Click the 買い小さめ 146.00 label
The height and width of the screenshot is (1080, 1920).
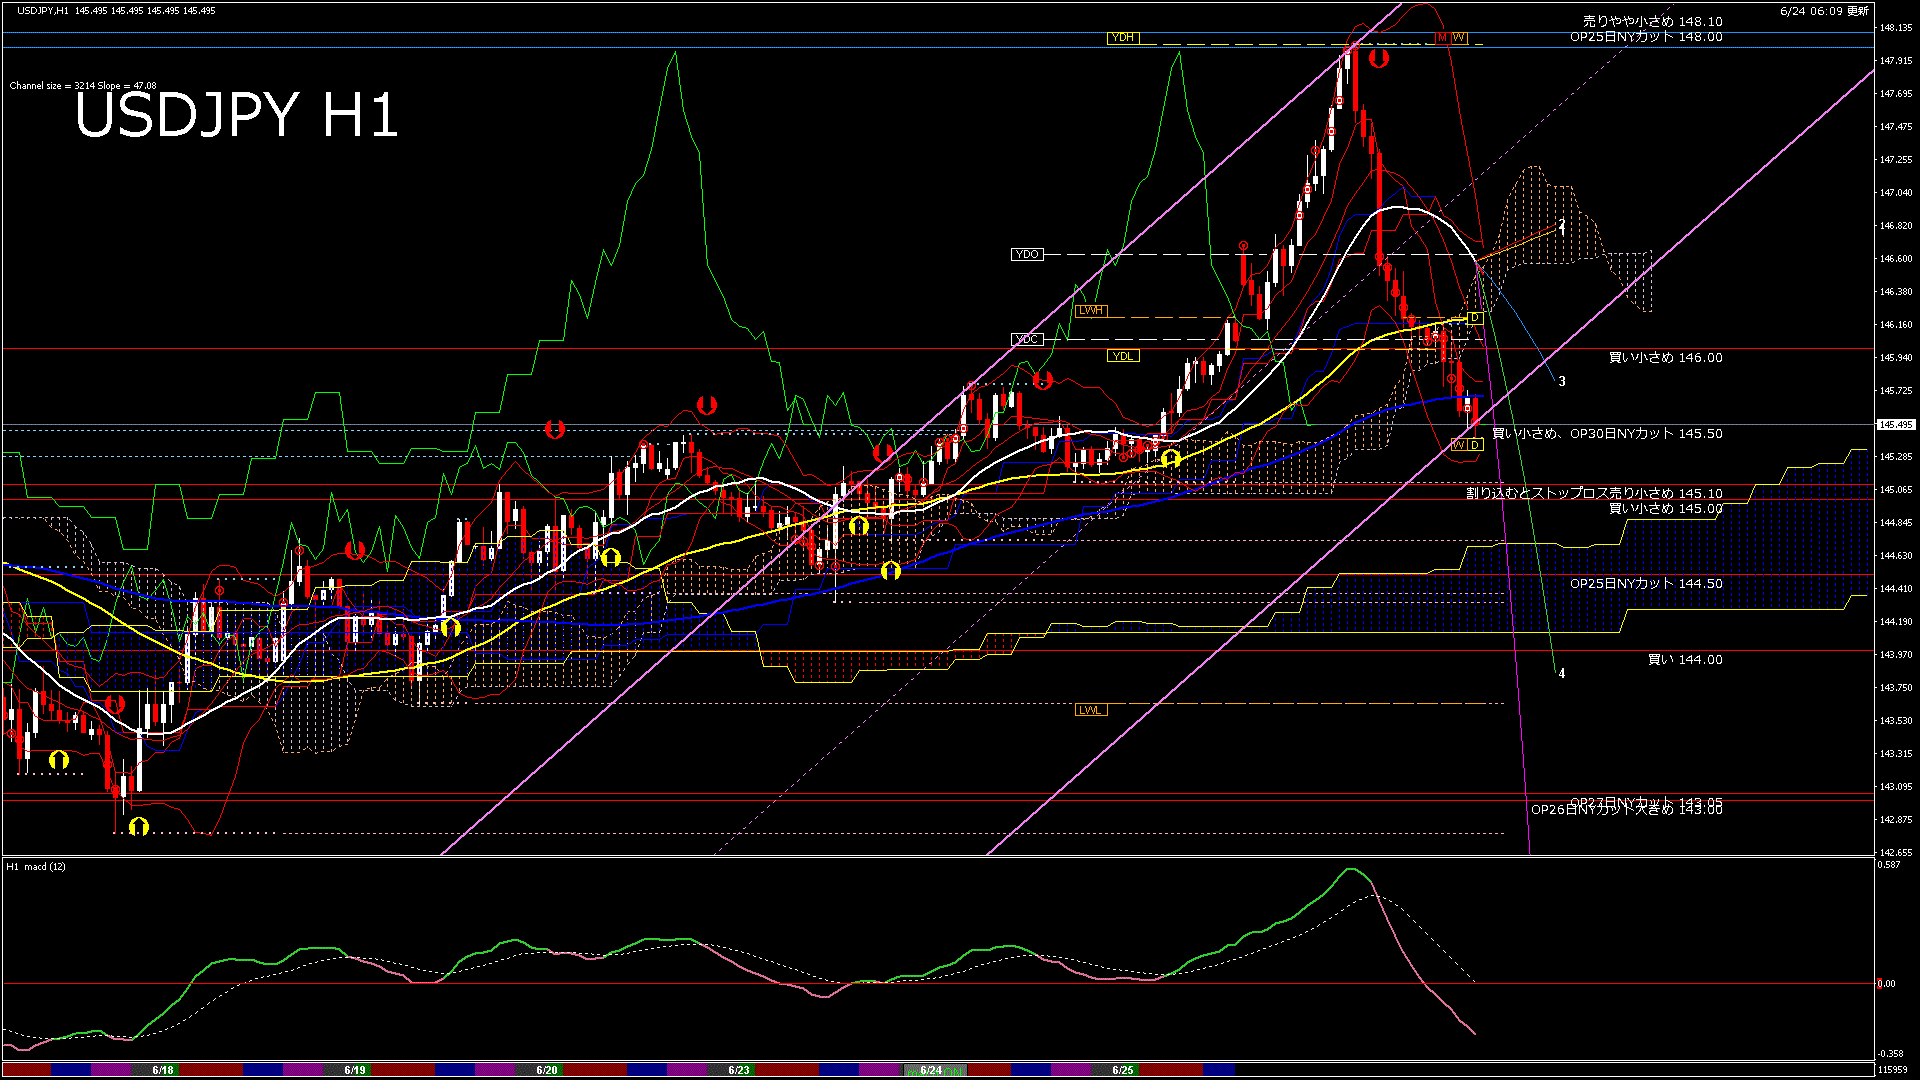(1665, 358)
